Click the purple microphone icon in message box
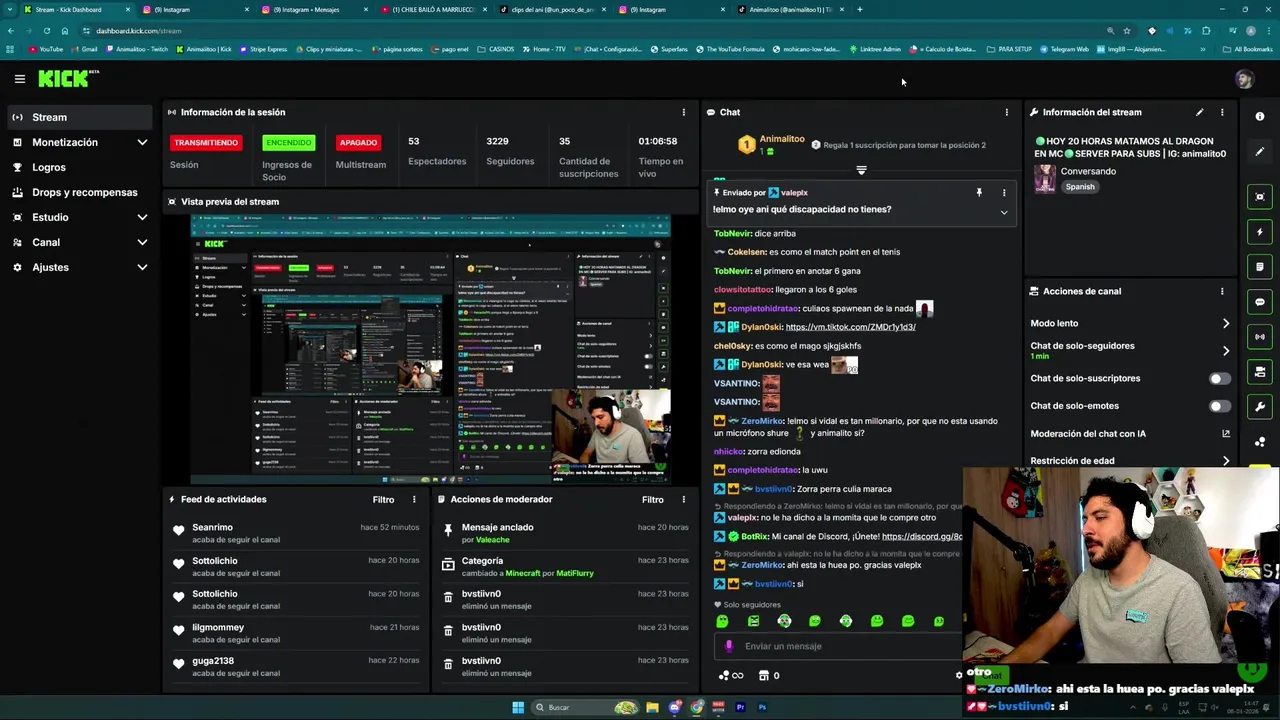Viewport: 1280px width, 720px height. pos(729,646)
